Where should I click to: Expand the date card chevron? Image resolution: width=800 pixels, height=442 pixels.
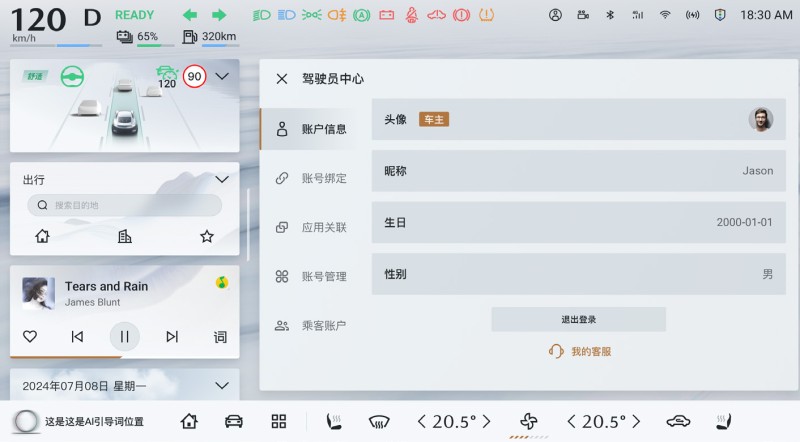tap(222, 385)
